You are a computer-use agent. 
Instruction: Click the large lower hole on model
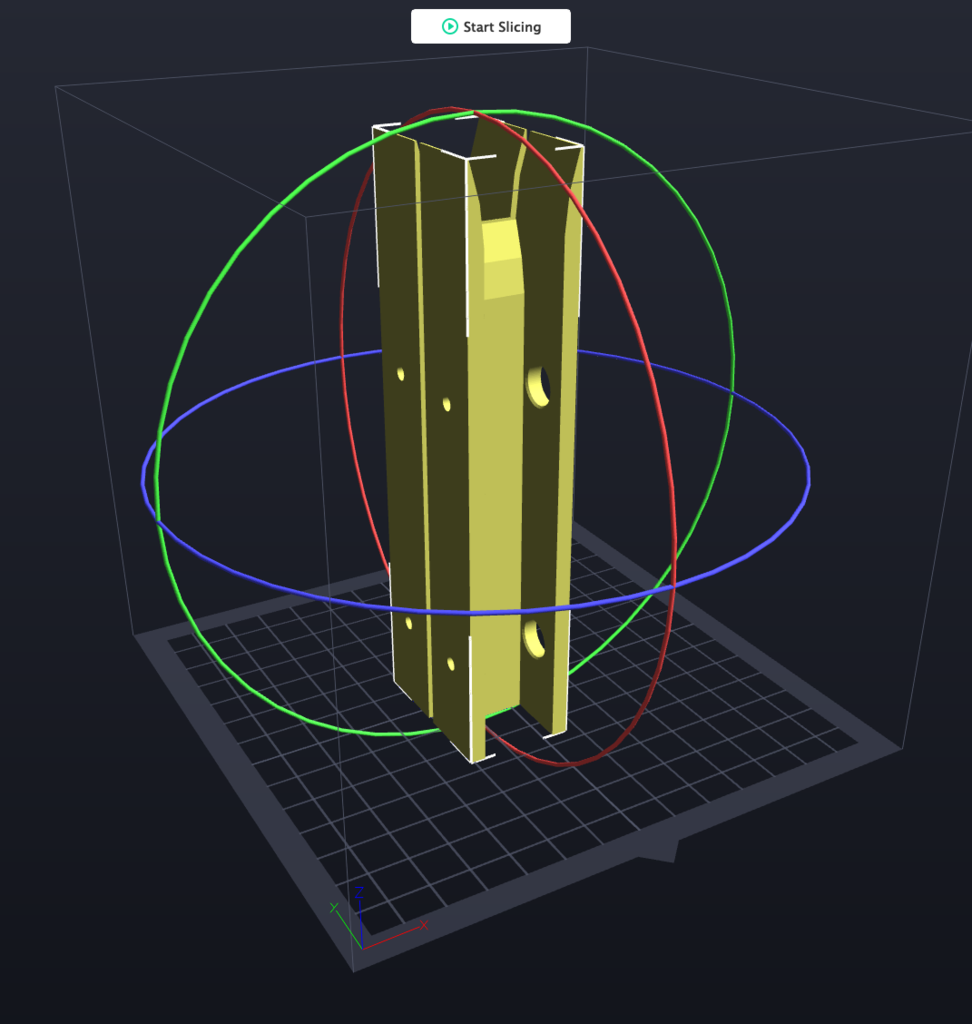click(x=534, y=637)
